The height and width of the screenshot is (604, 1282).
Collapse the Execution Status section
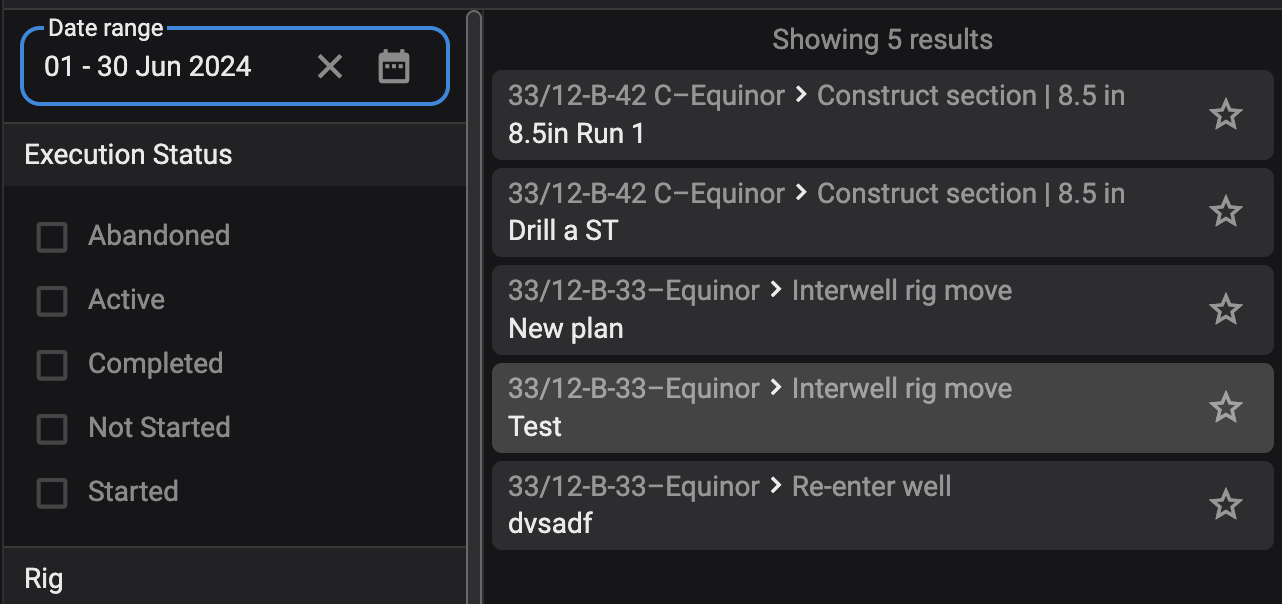128,155
